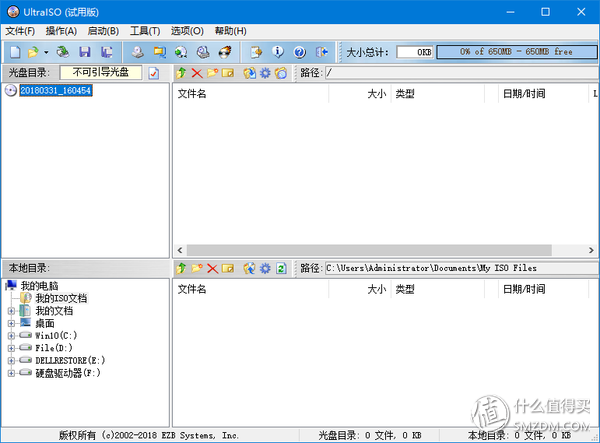
Task: Click the blue Info properties icon
Action: coord(278,52)
